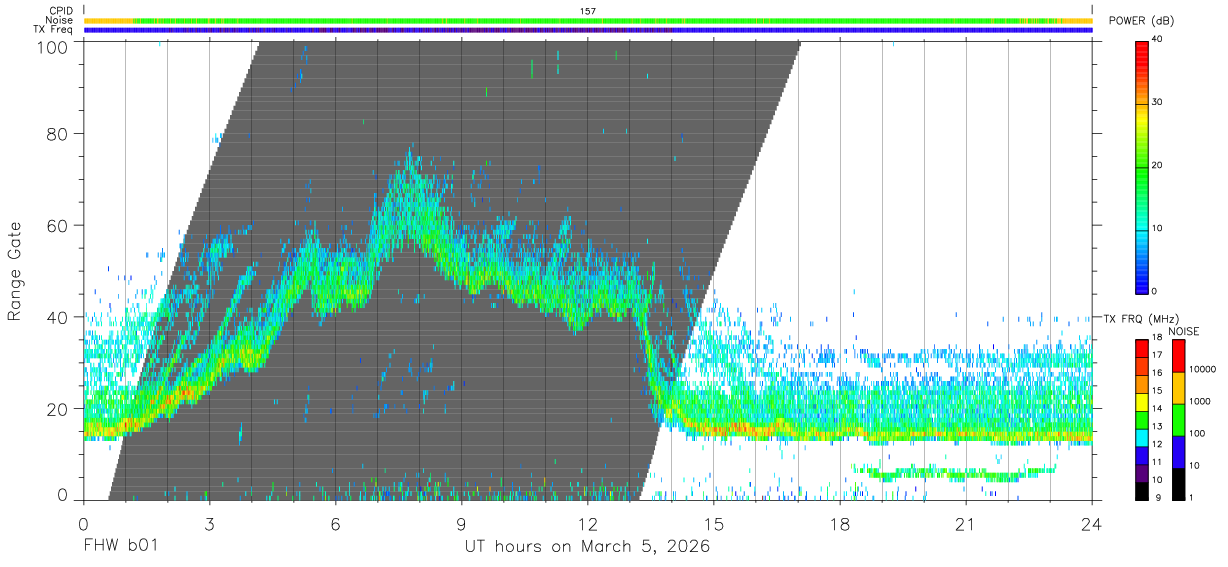This screenshot has width=1228, height=567.
Task: Select the 18 tick on UT hours axis
Action: pos(840,525)
